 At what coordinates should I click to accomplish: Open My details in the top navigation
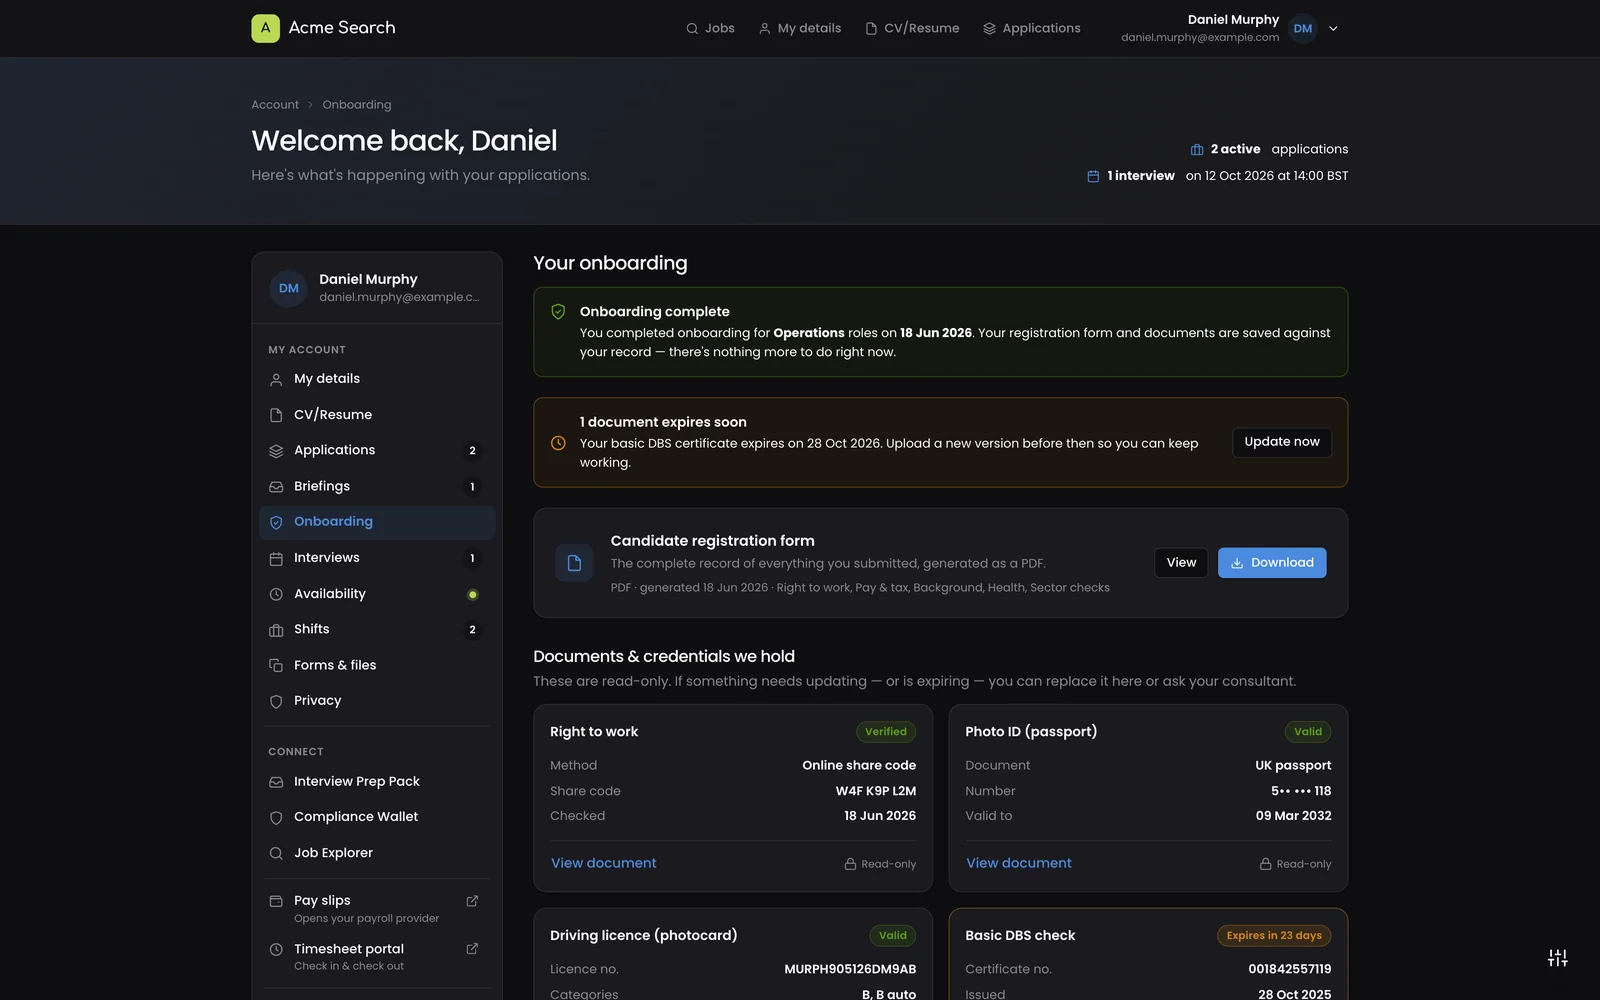pos(800,28)
